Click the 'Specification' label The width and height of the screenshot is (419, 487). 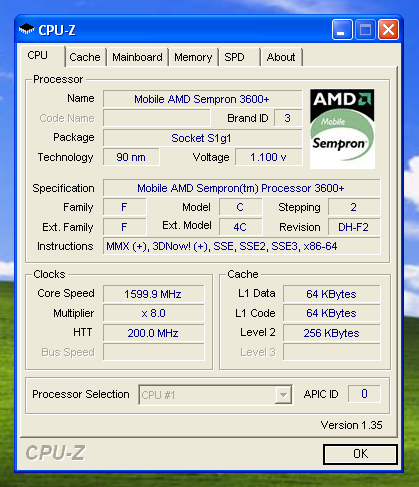click(x=63, y=188)
